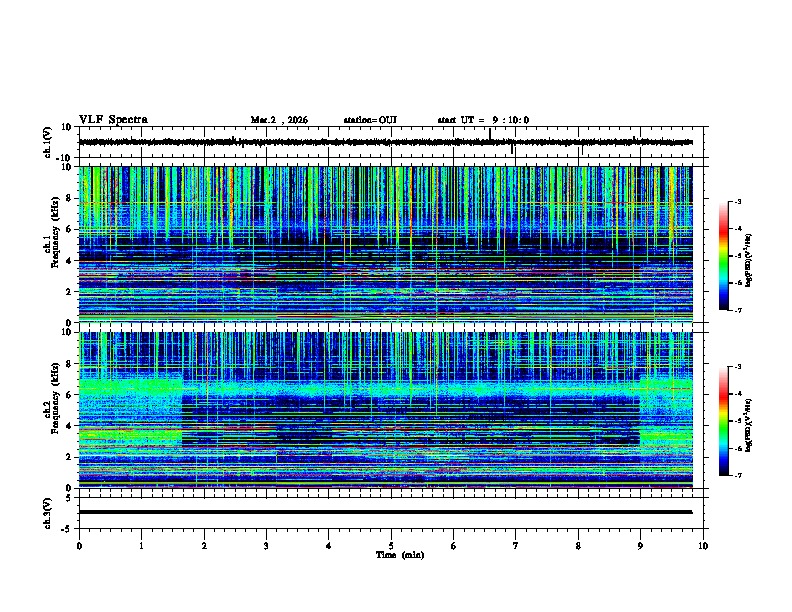Click the ch.3 flat voltage trace line

coord(385,512)
